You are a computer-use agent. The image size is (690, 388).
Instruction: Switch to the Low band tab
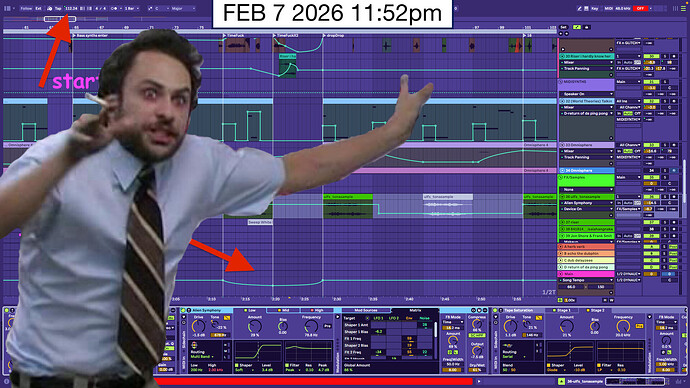point(250,310)
